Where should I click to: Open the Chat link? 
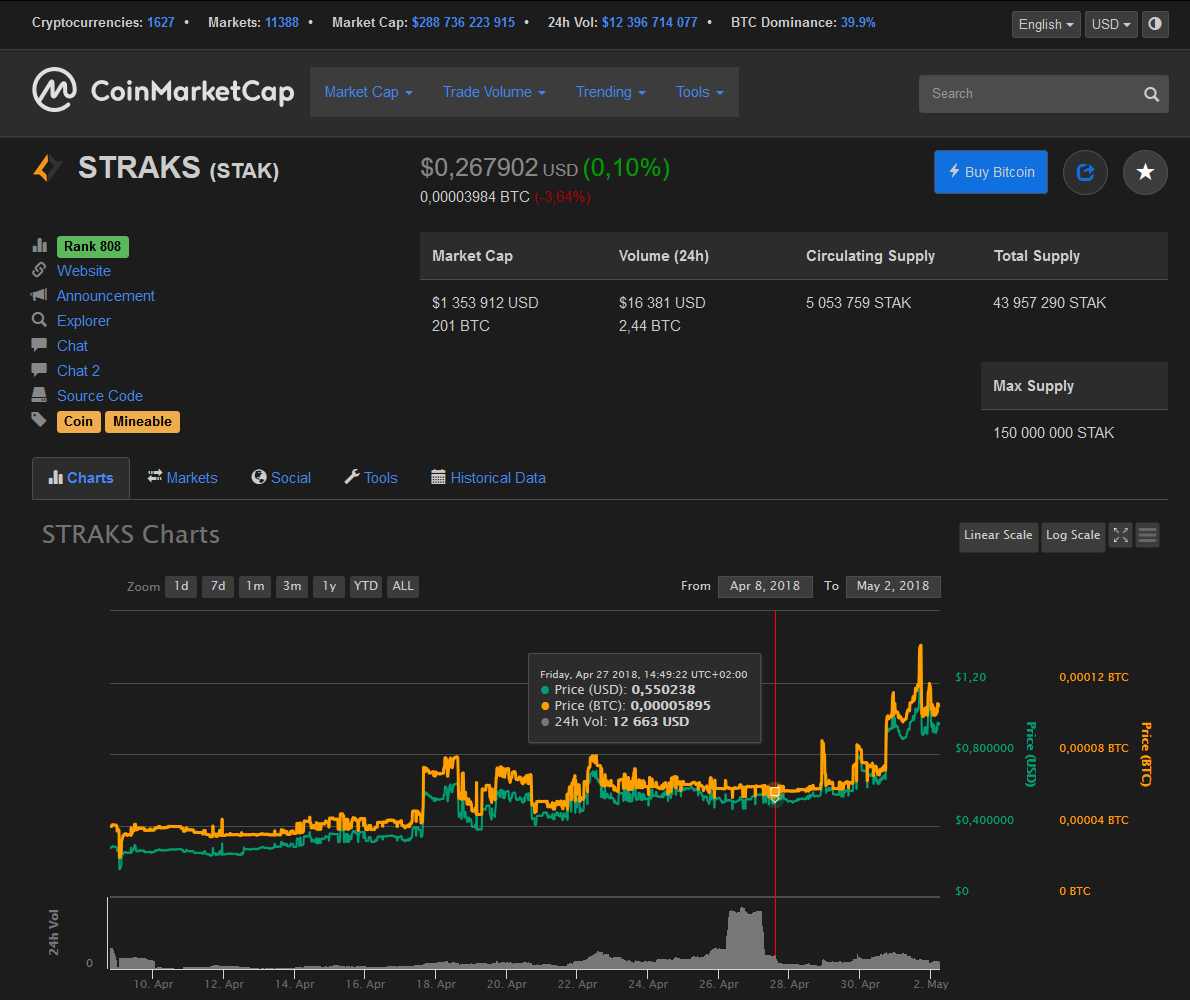point(72,346)
